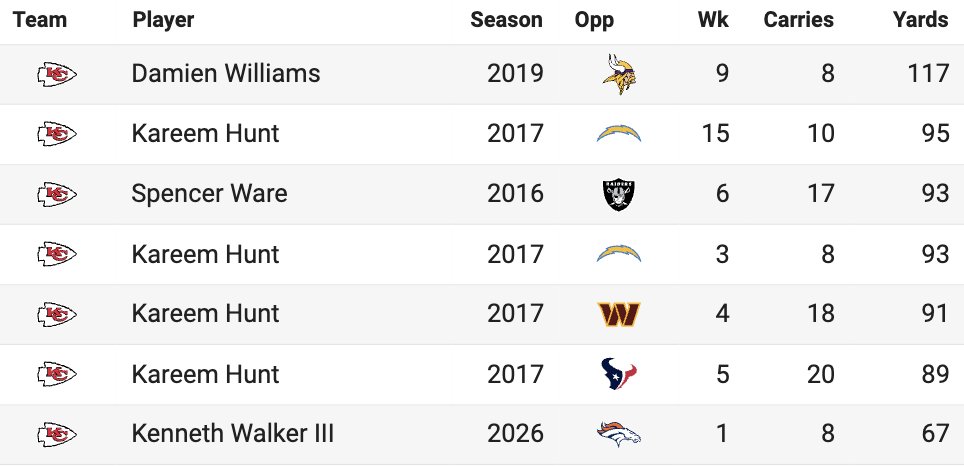Select Spencer Ware player name
The image size is (964, 466).
click(x=209, y=194)
